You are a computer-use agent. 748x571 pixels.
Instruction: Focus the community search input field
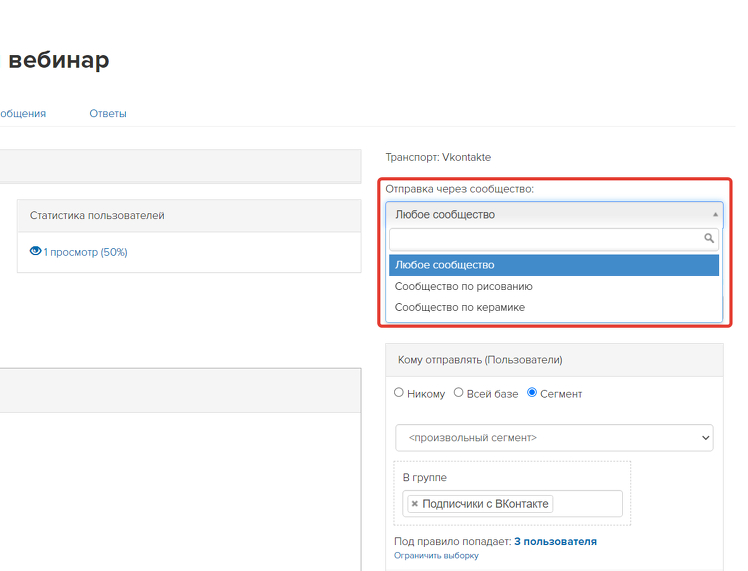point(545,239)
